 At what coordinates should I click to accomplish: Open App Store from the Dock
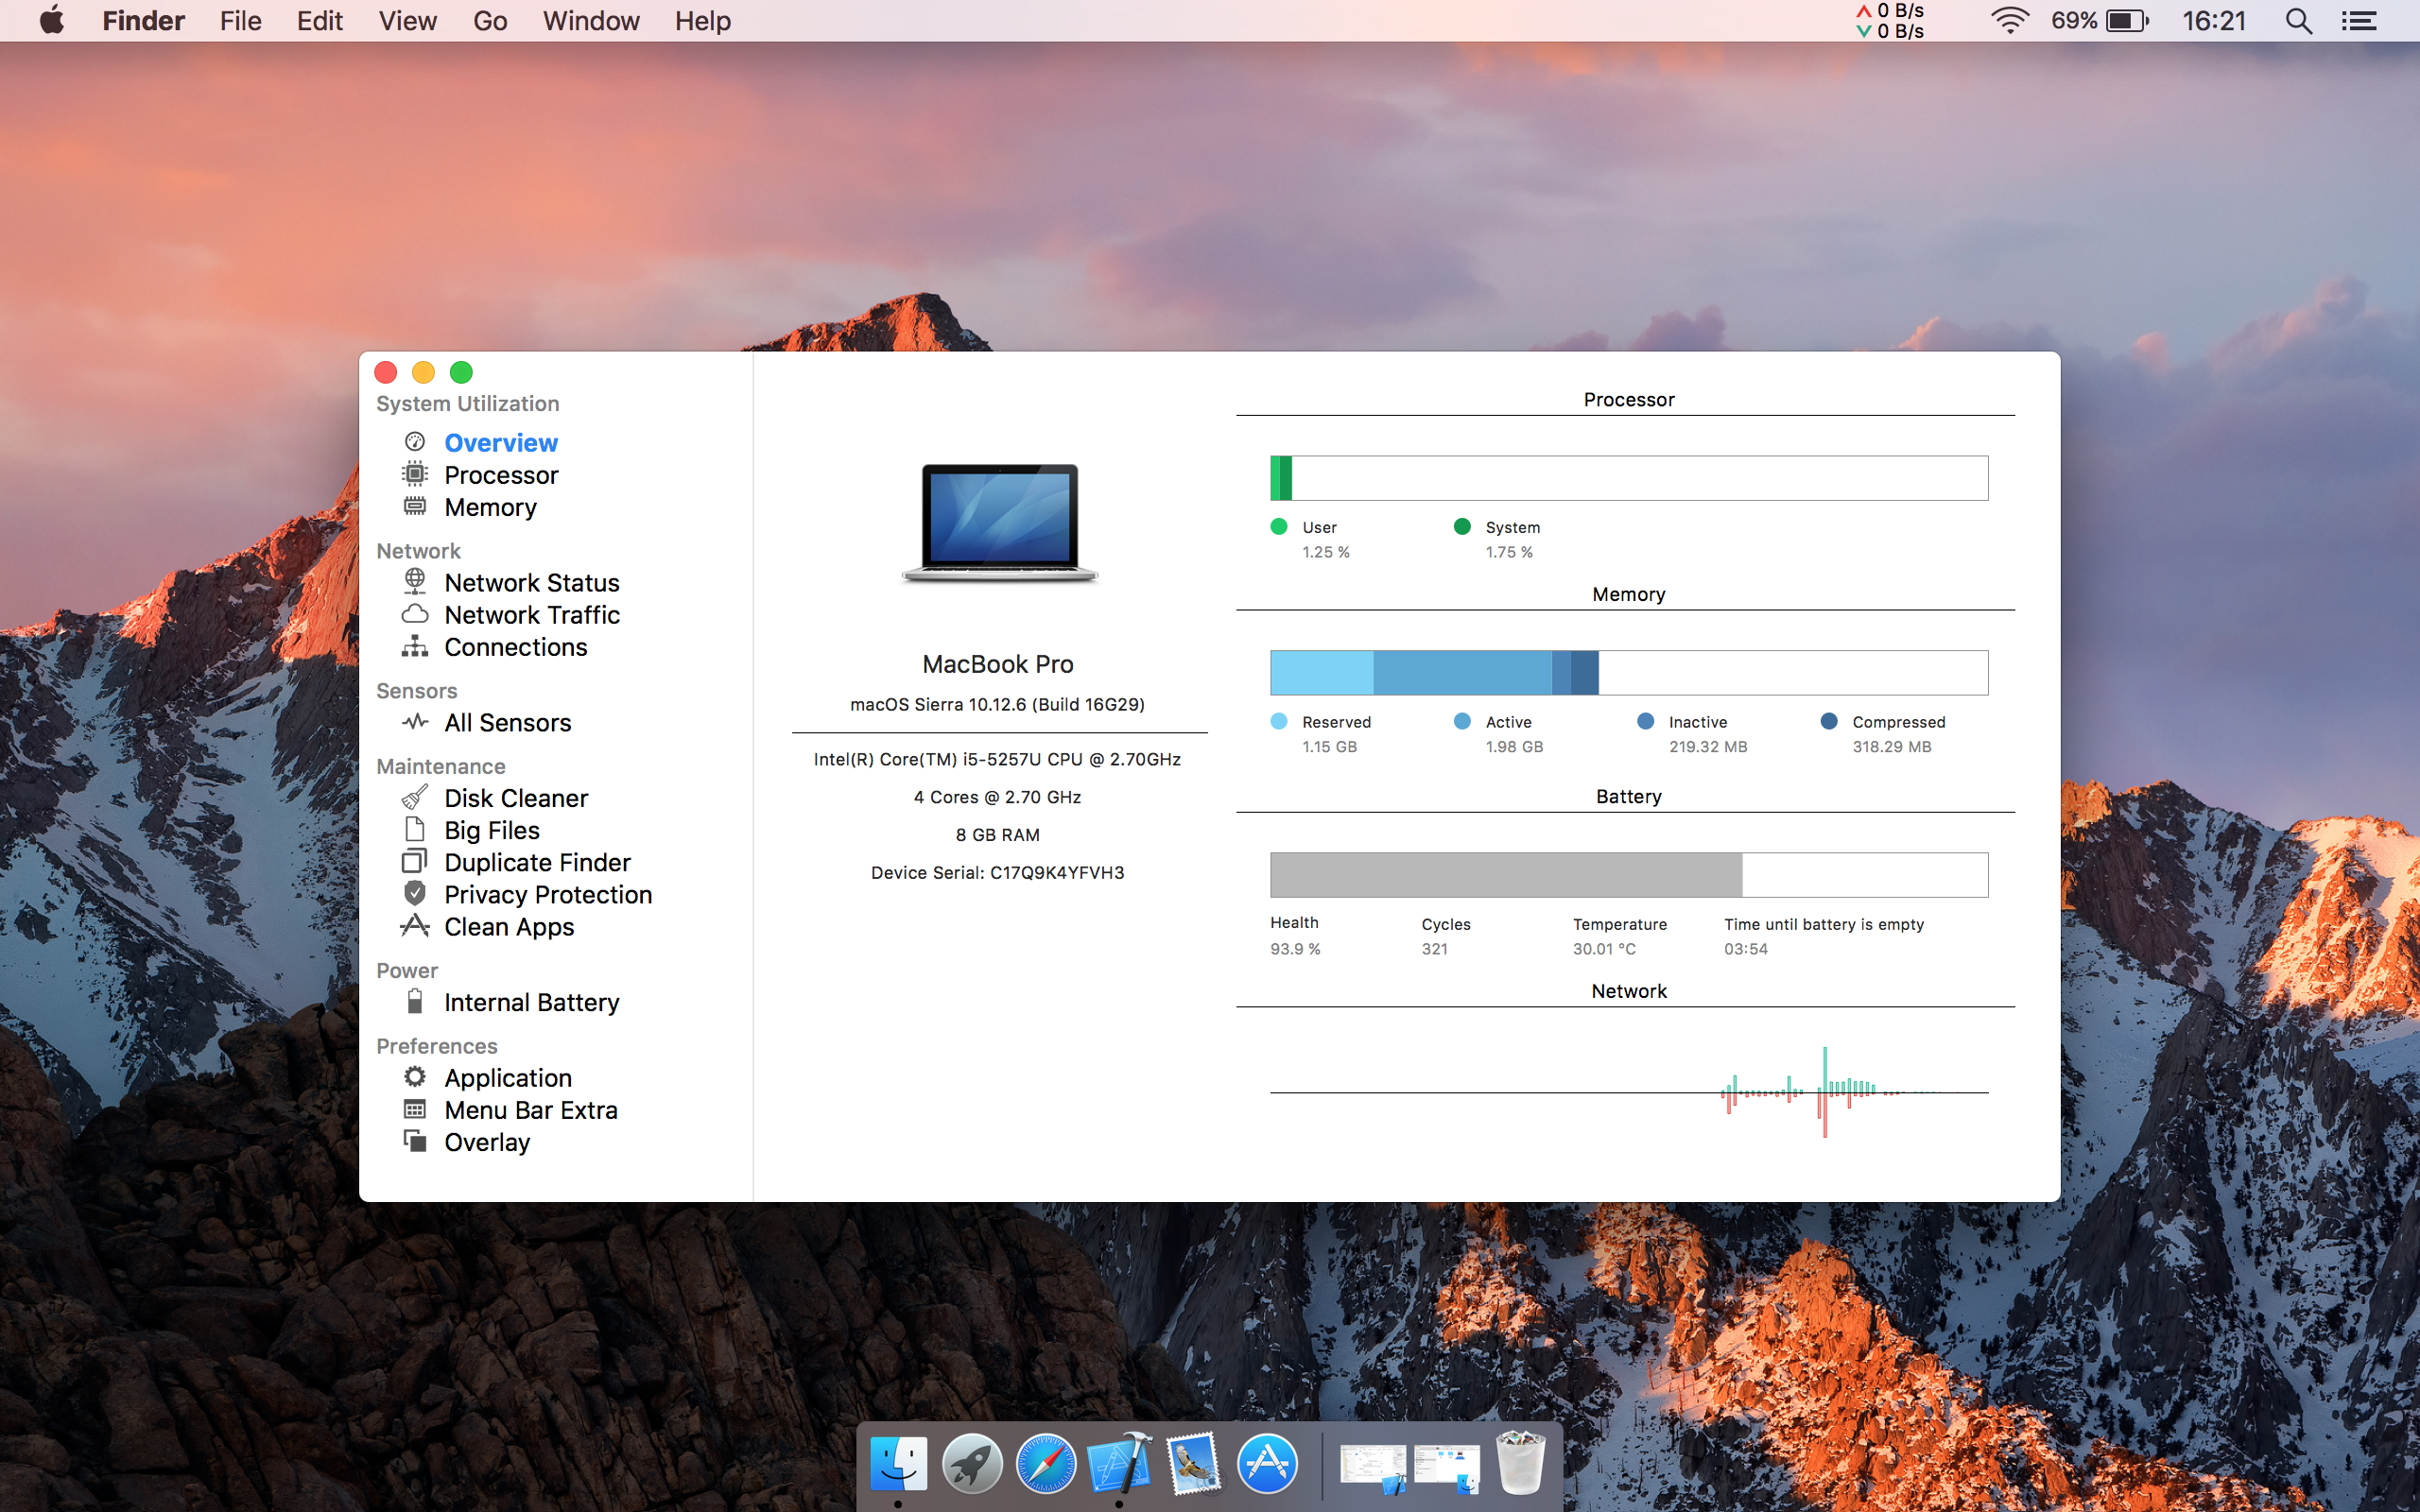pyautogui.click(x=1267, y=1464)
